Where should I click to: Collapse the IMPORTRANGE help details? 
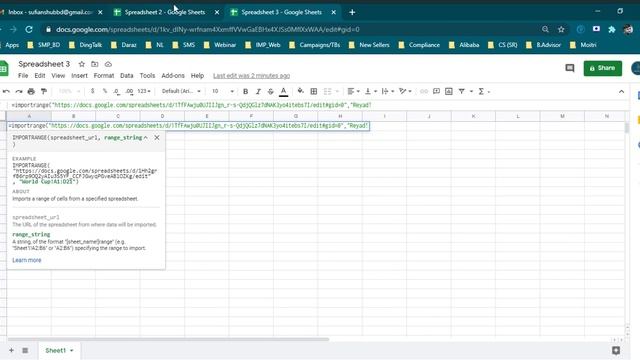click(x=145, y=138)
